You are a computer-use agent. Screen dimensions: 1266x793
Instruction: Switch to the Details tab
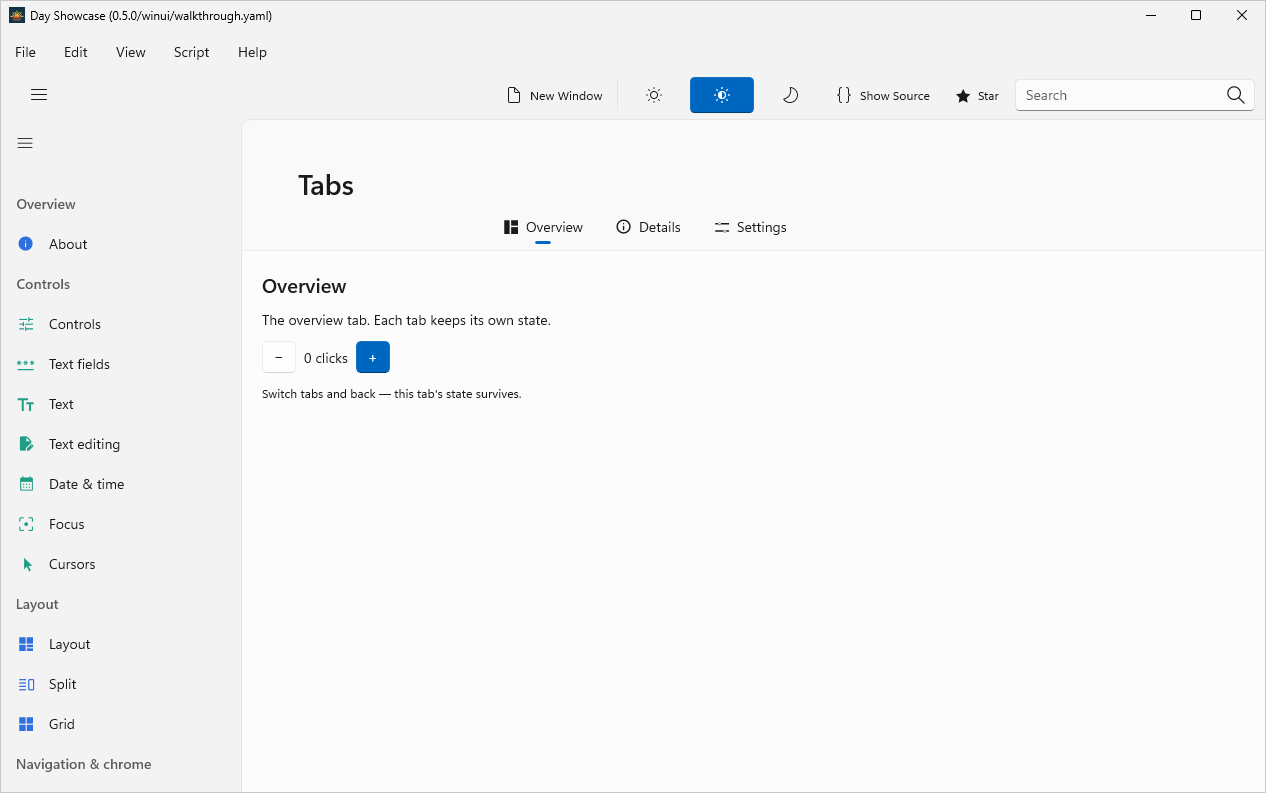[648, 227]
